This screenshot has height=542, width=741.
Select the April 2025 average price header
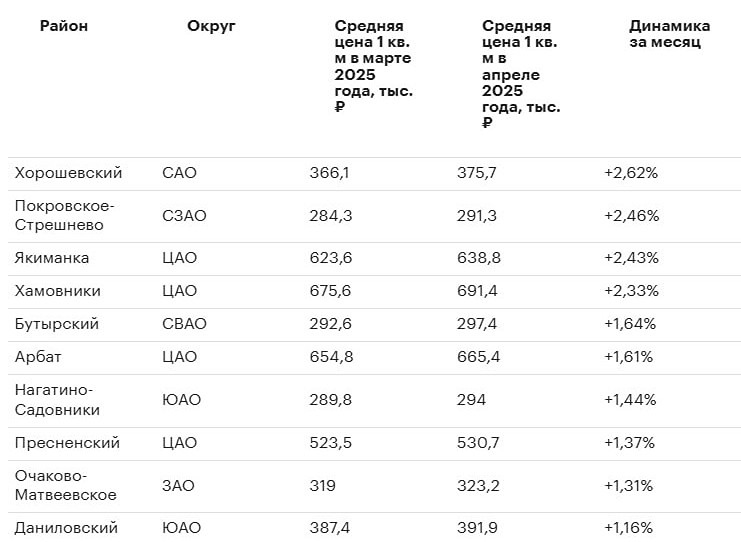[520, 74]
